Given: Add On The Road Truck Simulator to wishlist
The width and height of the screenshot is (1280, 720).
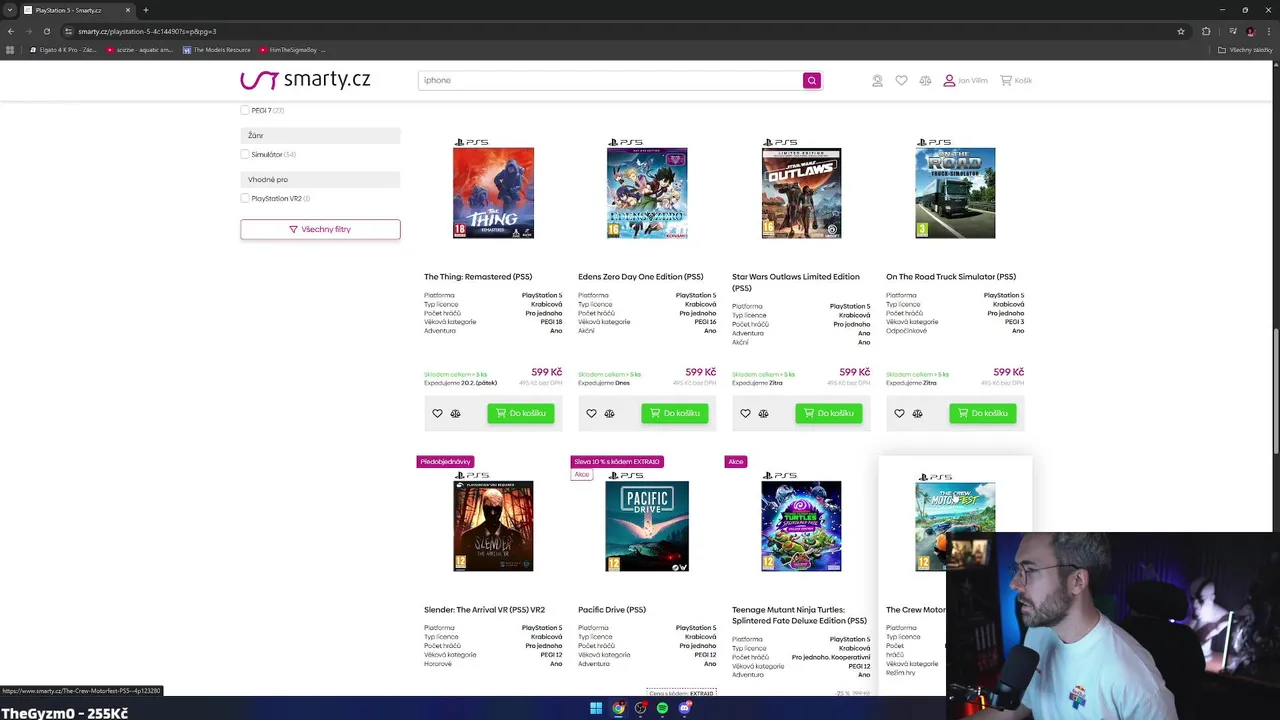Looking at the screenshot, I should pos(899,413).
